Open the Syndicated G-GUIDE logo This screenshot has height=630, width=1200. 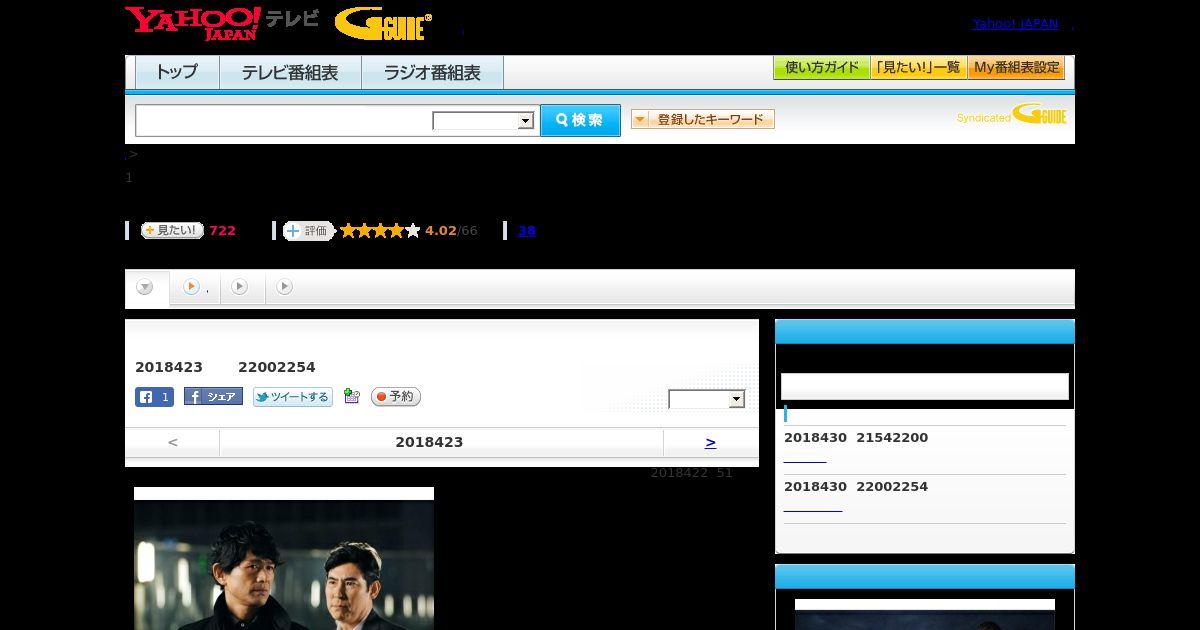pyautogui.click(x=1012, y=115)
